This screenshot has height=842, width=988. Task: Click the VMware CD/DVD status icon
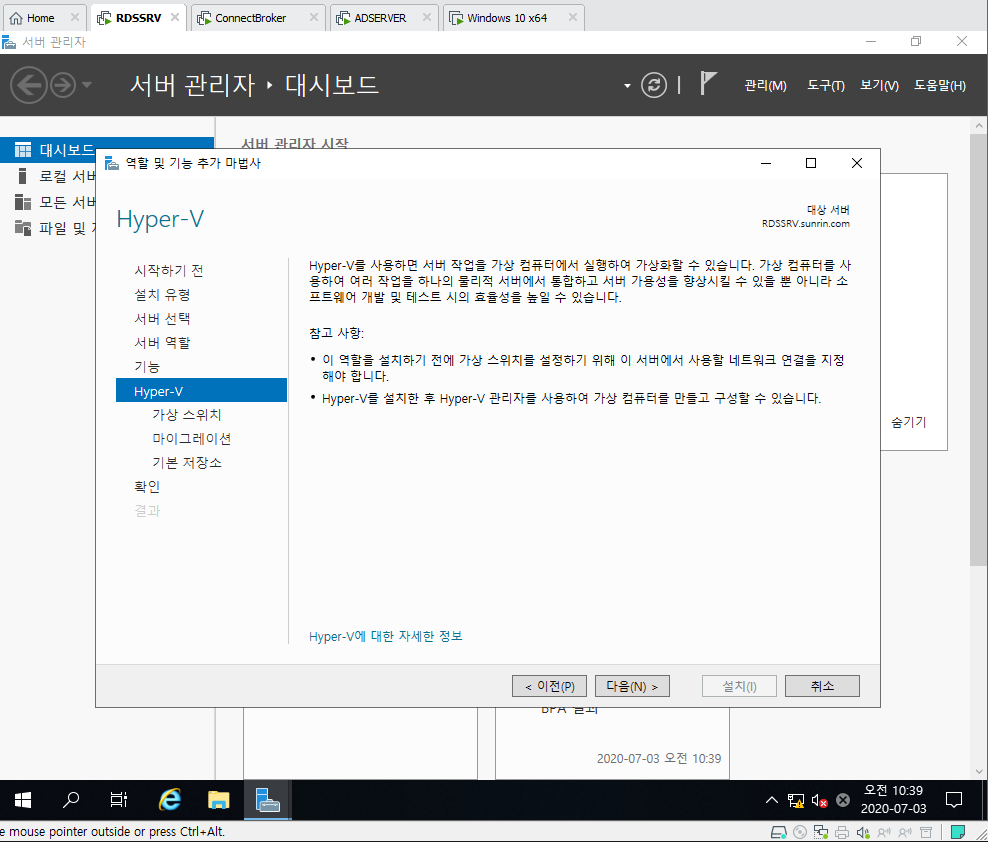[x=800, y=832]
